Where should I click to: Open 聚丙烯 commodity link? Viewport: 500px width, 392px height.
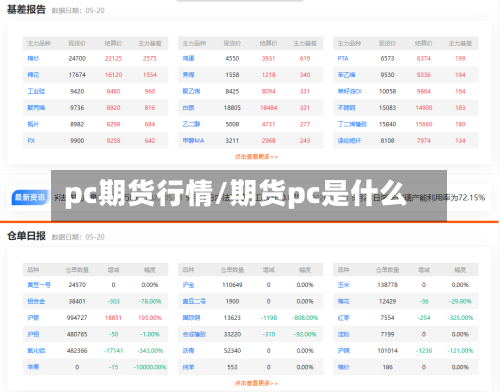tap(36, 108)
